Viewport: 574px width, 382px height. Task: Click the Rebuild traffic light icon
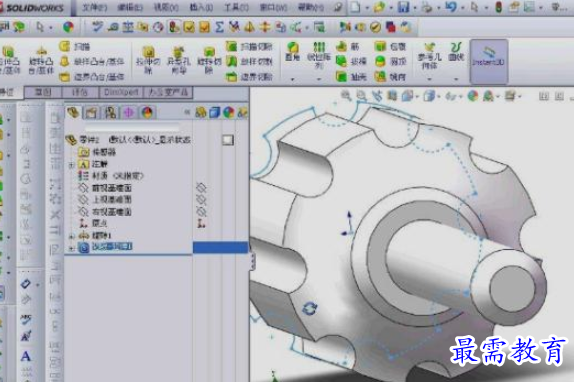coord(499,7)
